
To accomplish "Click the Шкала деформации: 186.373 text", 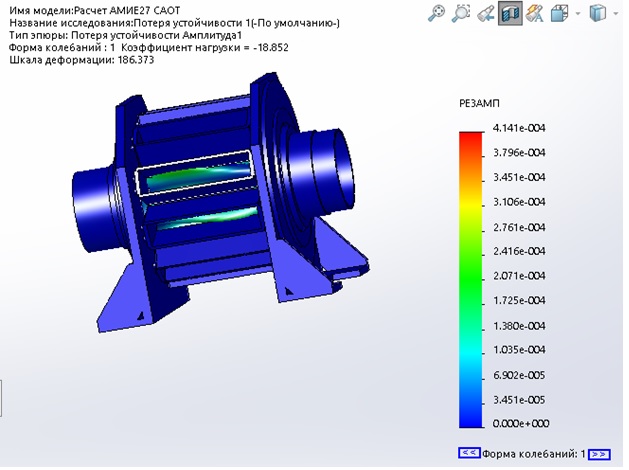I will (x=81, y=60).
